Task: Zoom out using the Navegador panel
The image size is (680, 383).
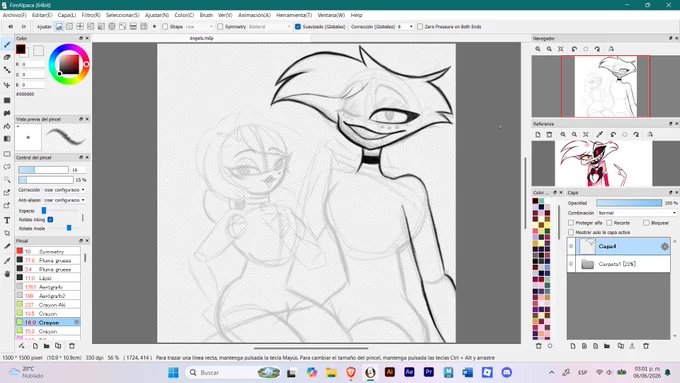Action: (x=549, y=49)
